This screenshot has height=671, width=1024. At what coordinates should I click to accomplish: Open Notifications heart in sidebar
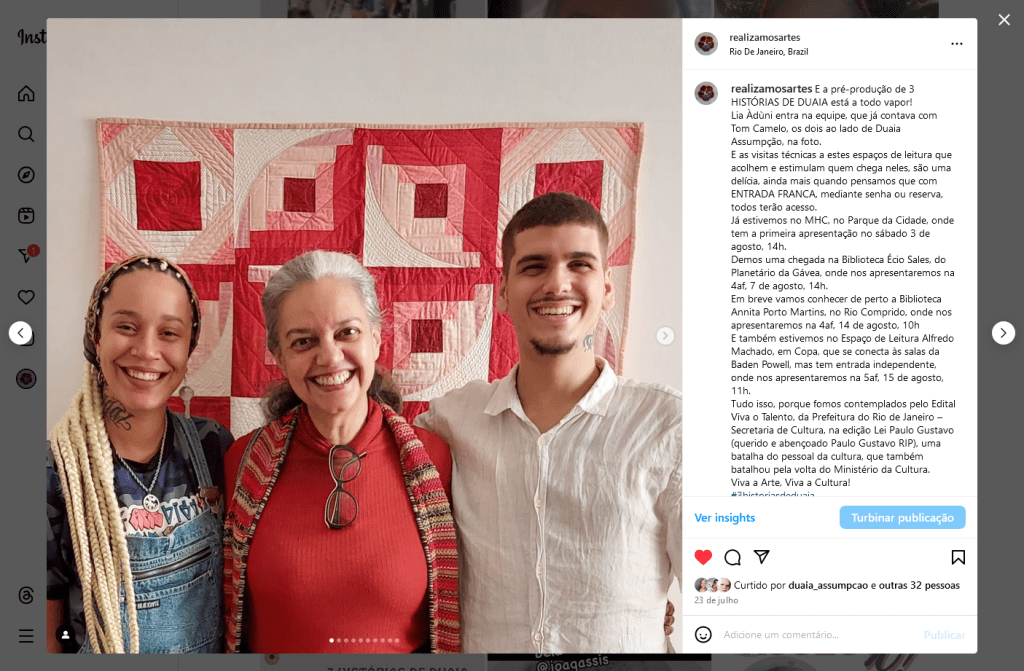click(x=26, y=297)
